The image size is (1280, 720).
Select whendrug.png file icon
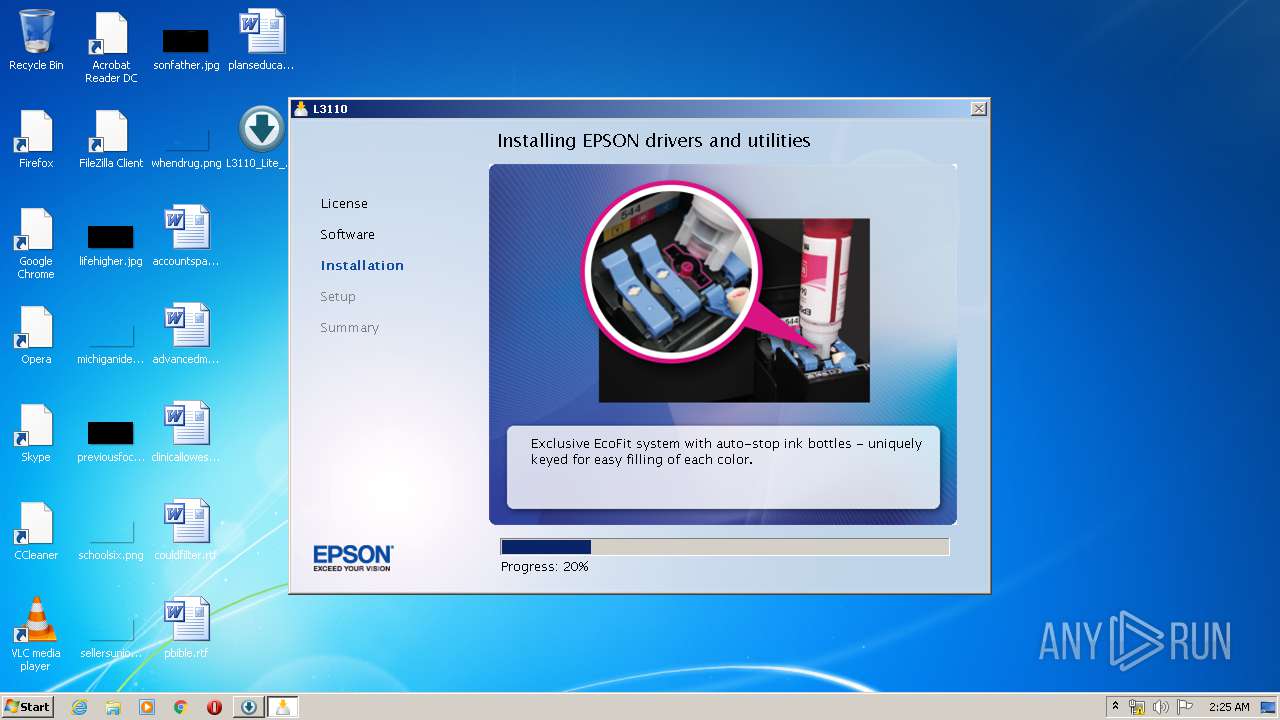click(186, 145)
